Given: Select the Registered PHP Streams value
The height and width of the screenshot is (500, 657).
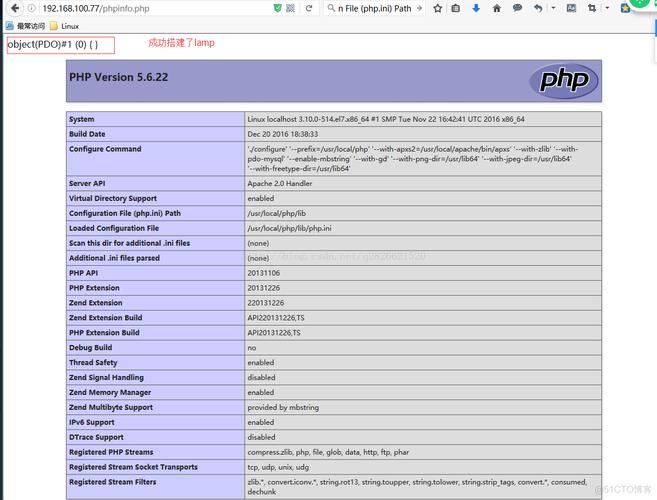Looking at the screenshot, I should (328, 452).
